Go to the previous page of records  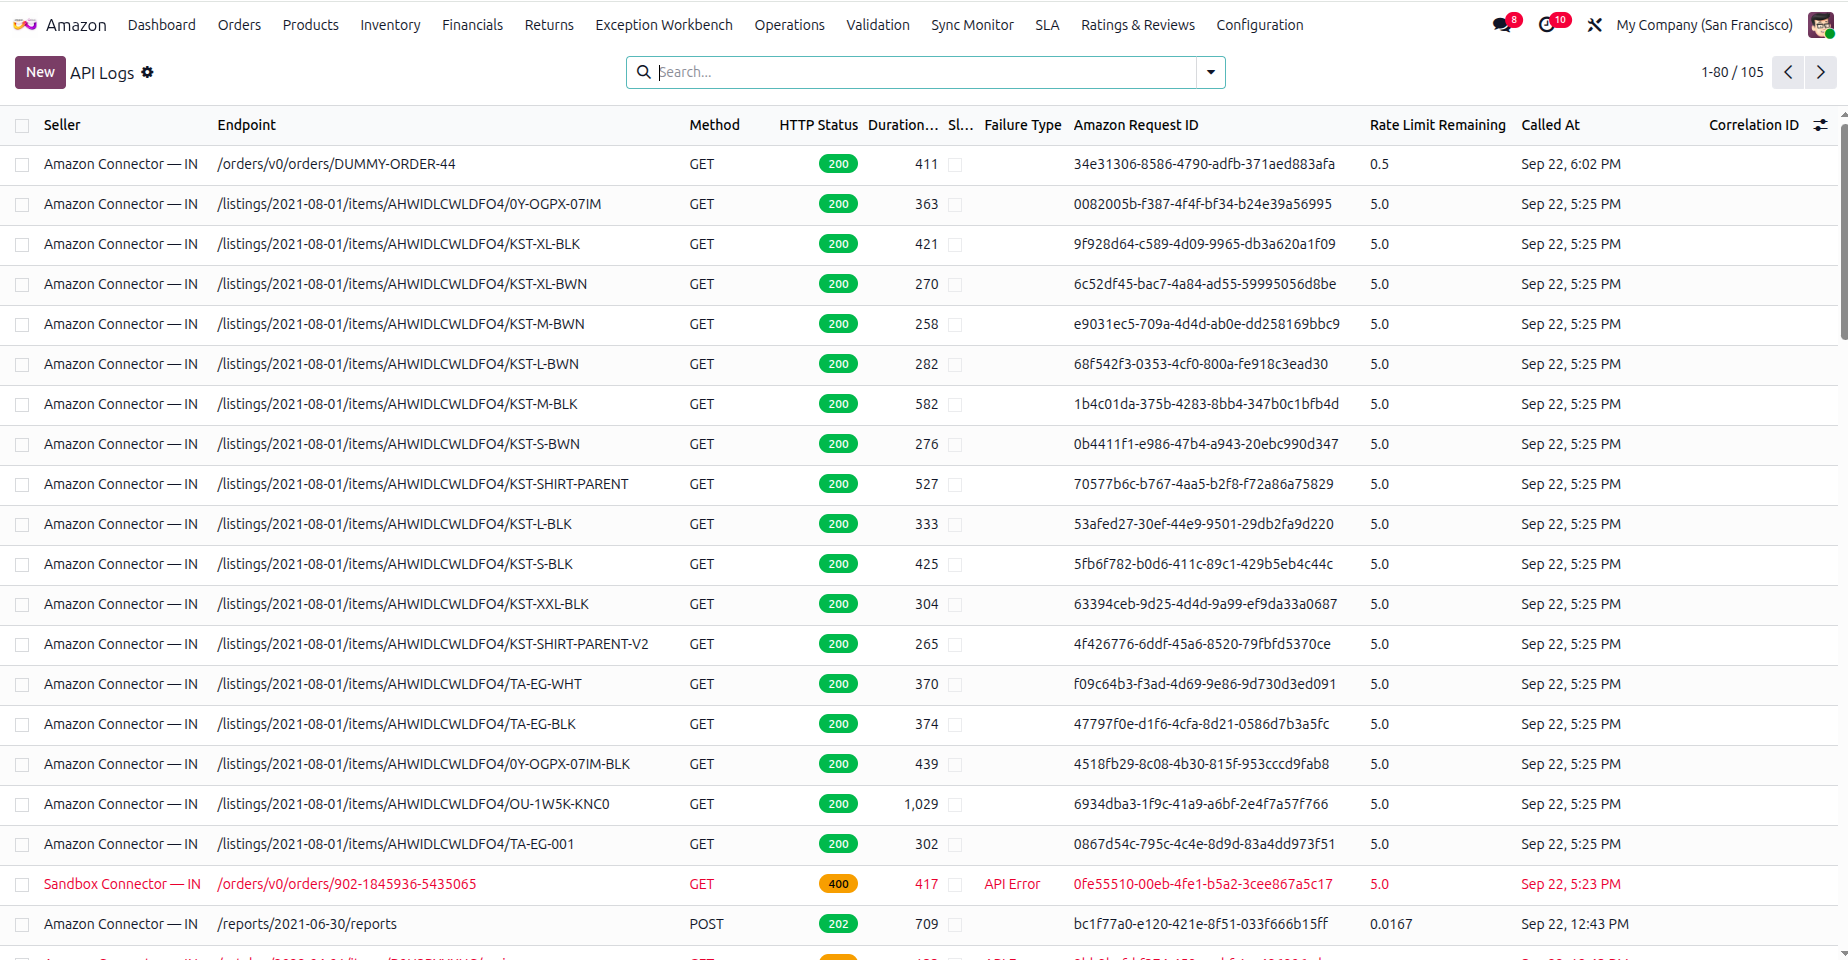pos(1788,72)
